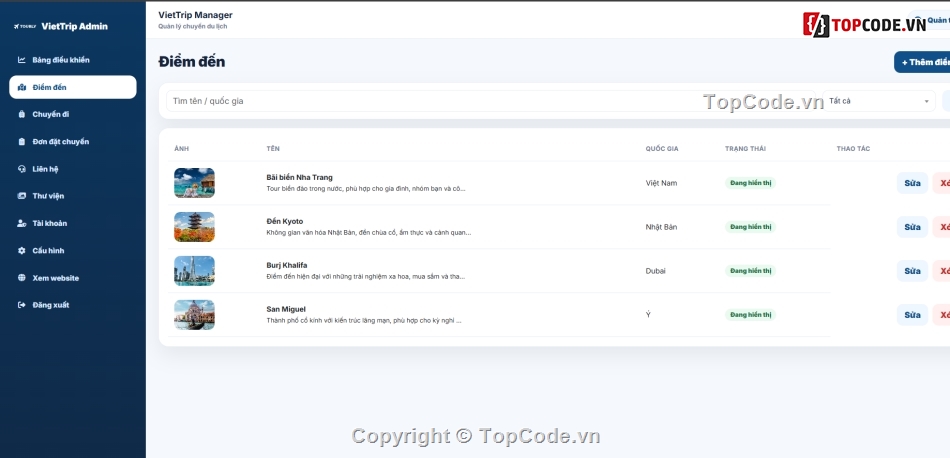Log out via Đăng xuất
The width and height of the screenshot is (950, 458).
tap(73, 305)
